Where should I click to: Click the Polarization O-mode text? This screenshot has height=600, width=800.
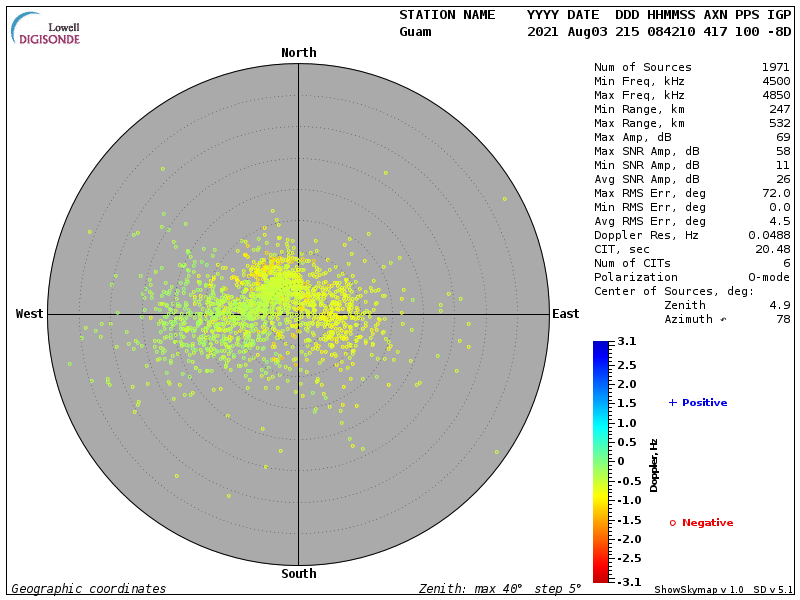776,277
